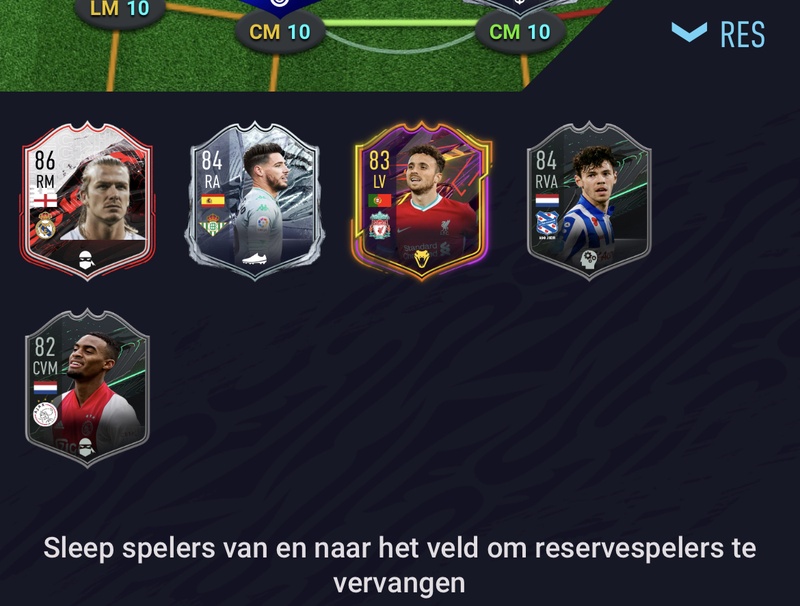Click the Spain flag on 84 RA card

(212, 200)
